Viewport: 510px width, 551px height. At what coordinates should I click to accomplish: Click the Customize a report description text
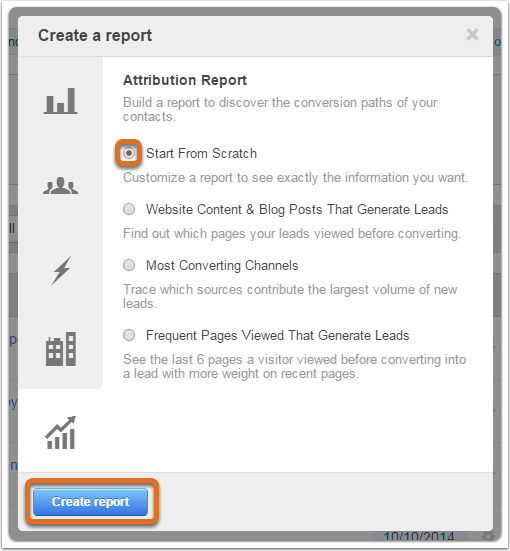coord(295,177)
